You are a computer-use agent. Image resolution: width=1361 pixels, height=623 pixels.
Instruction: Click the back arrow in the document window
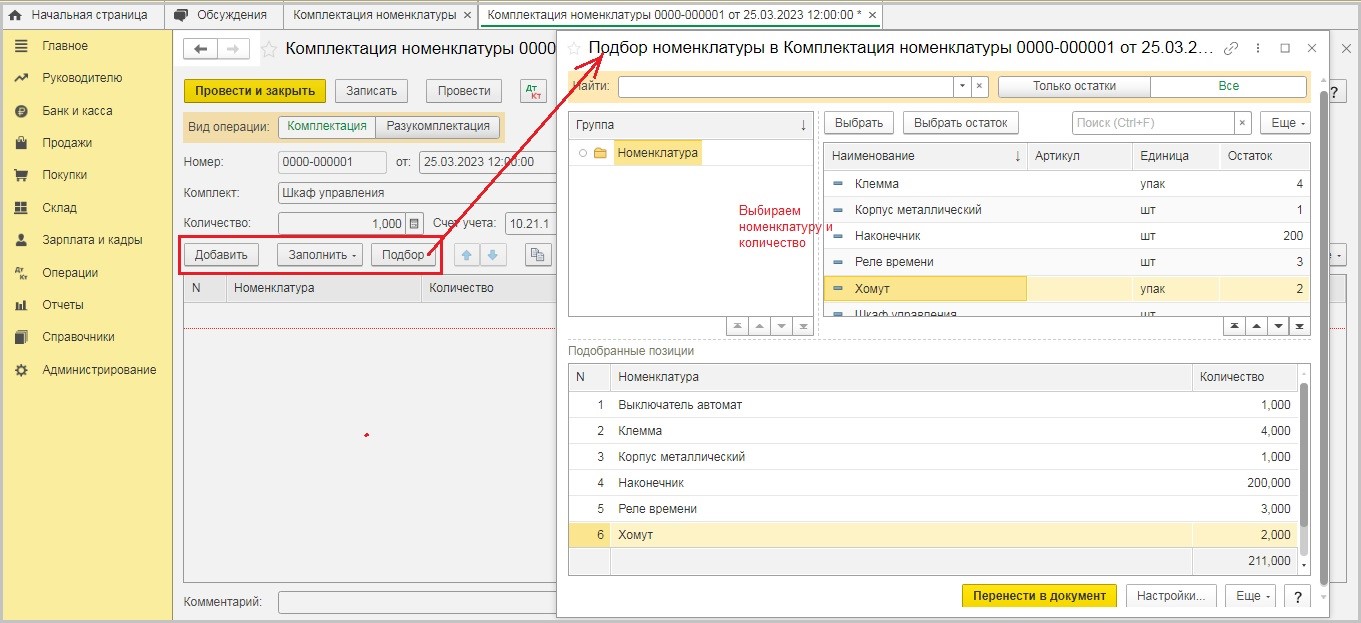tap(201, 49)
